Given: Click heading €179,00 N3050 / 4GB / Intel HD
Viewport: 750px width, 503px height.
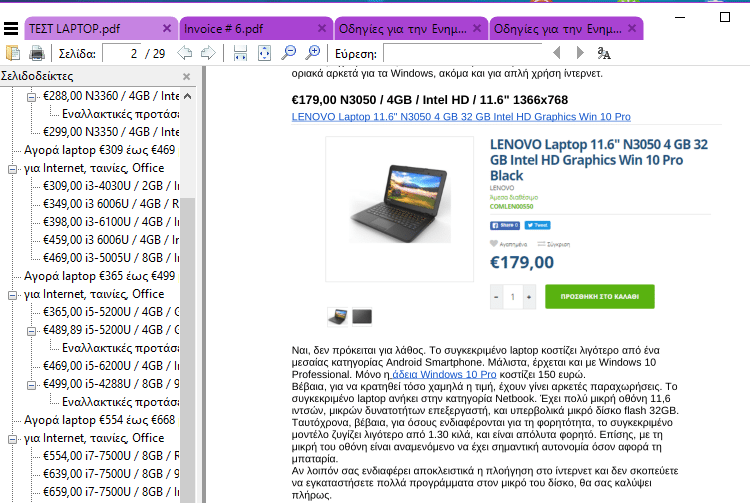Looking at the screenshot, I should coord(430,100).
